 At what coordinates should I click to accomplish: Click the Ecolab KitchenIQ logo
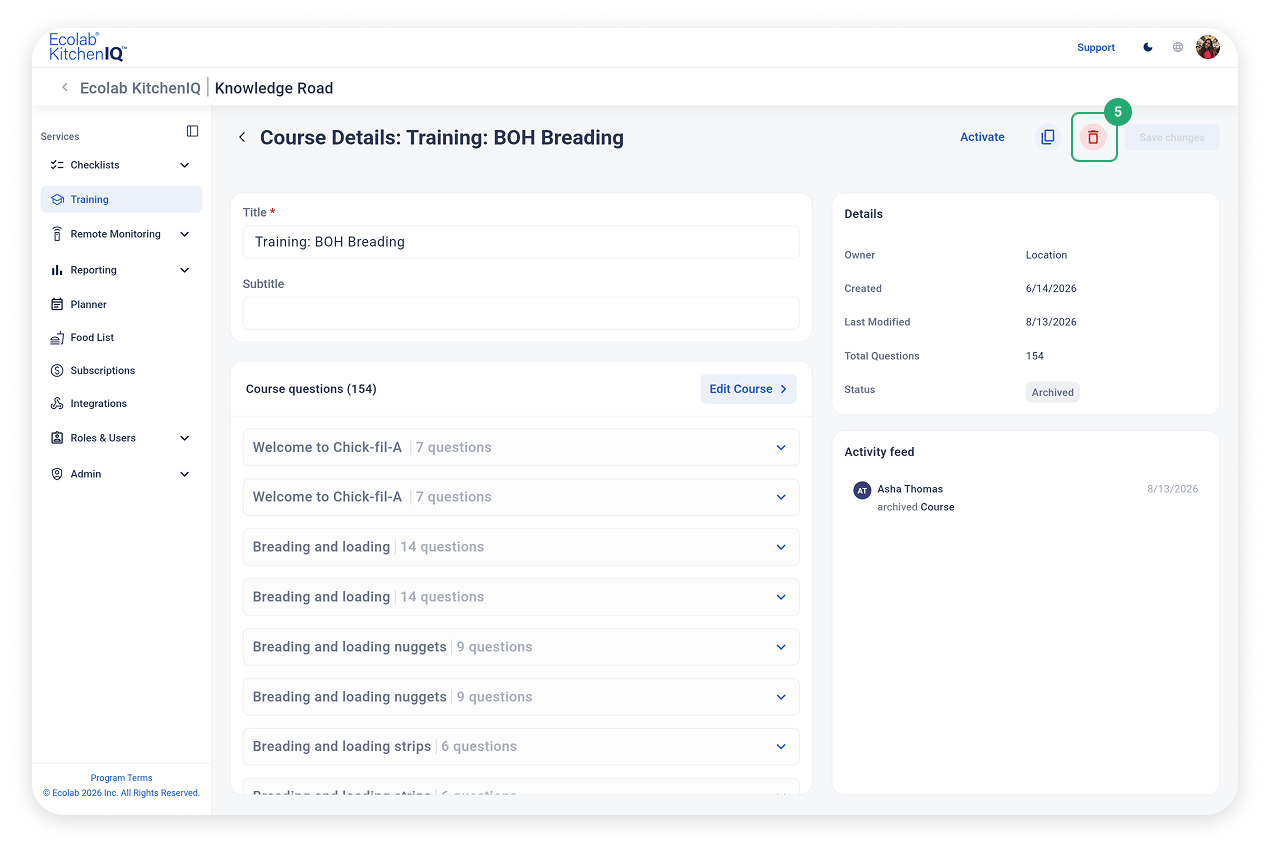88,47
